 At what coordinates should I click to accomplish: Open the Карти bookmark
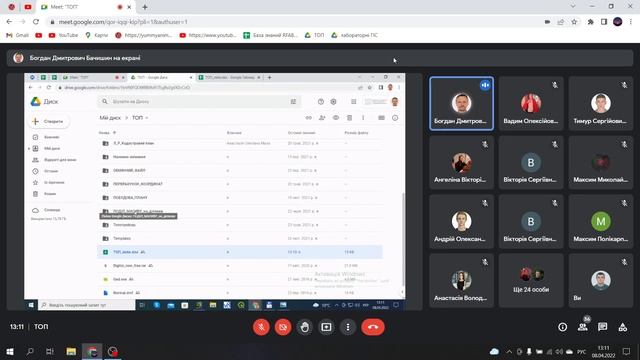(x=97, y=35)
